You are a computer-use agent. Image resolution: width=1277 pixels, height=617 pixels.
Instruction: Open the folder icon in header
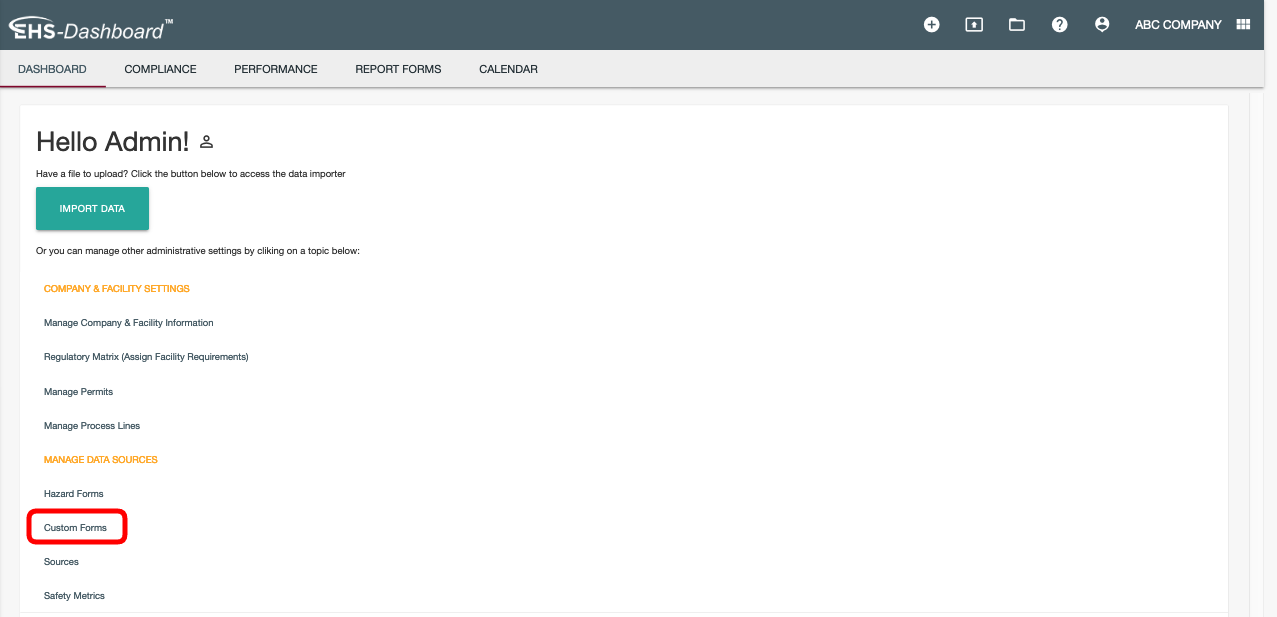[1017, 25]
